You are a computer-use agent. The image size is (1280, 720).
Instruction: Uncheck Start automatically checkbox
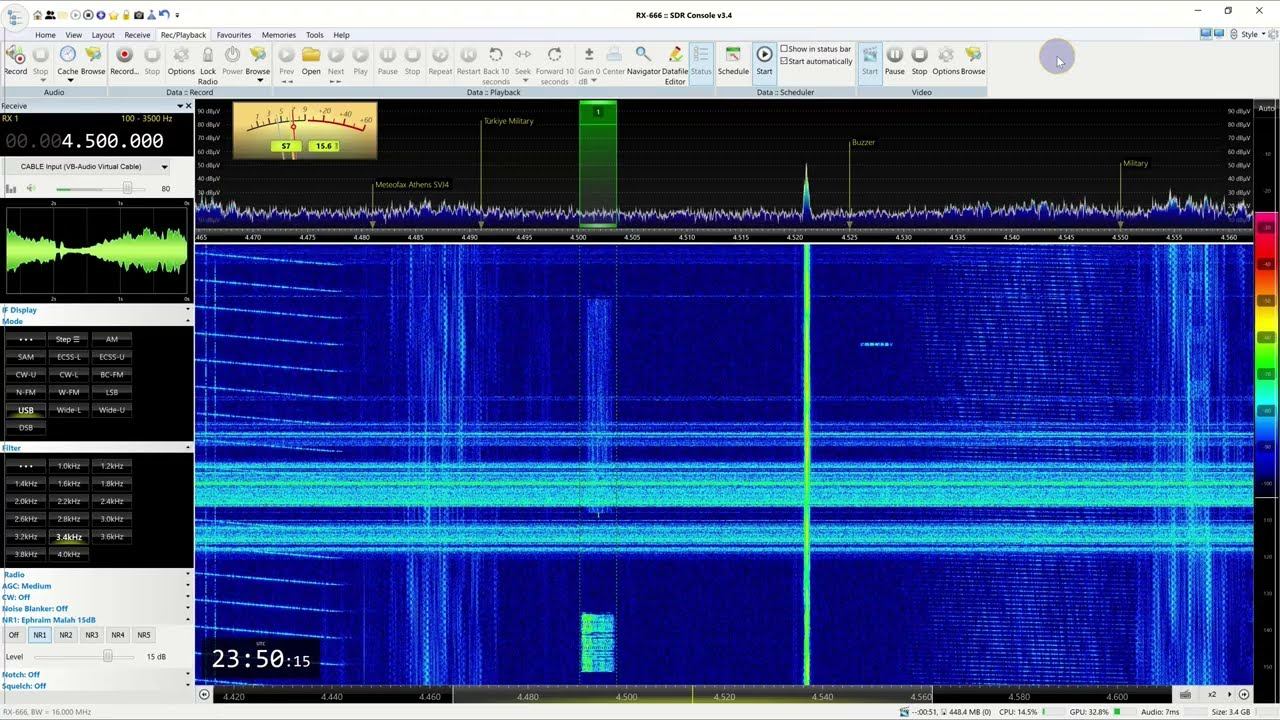coord(784,61)
